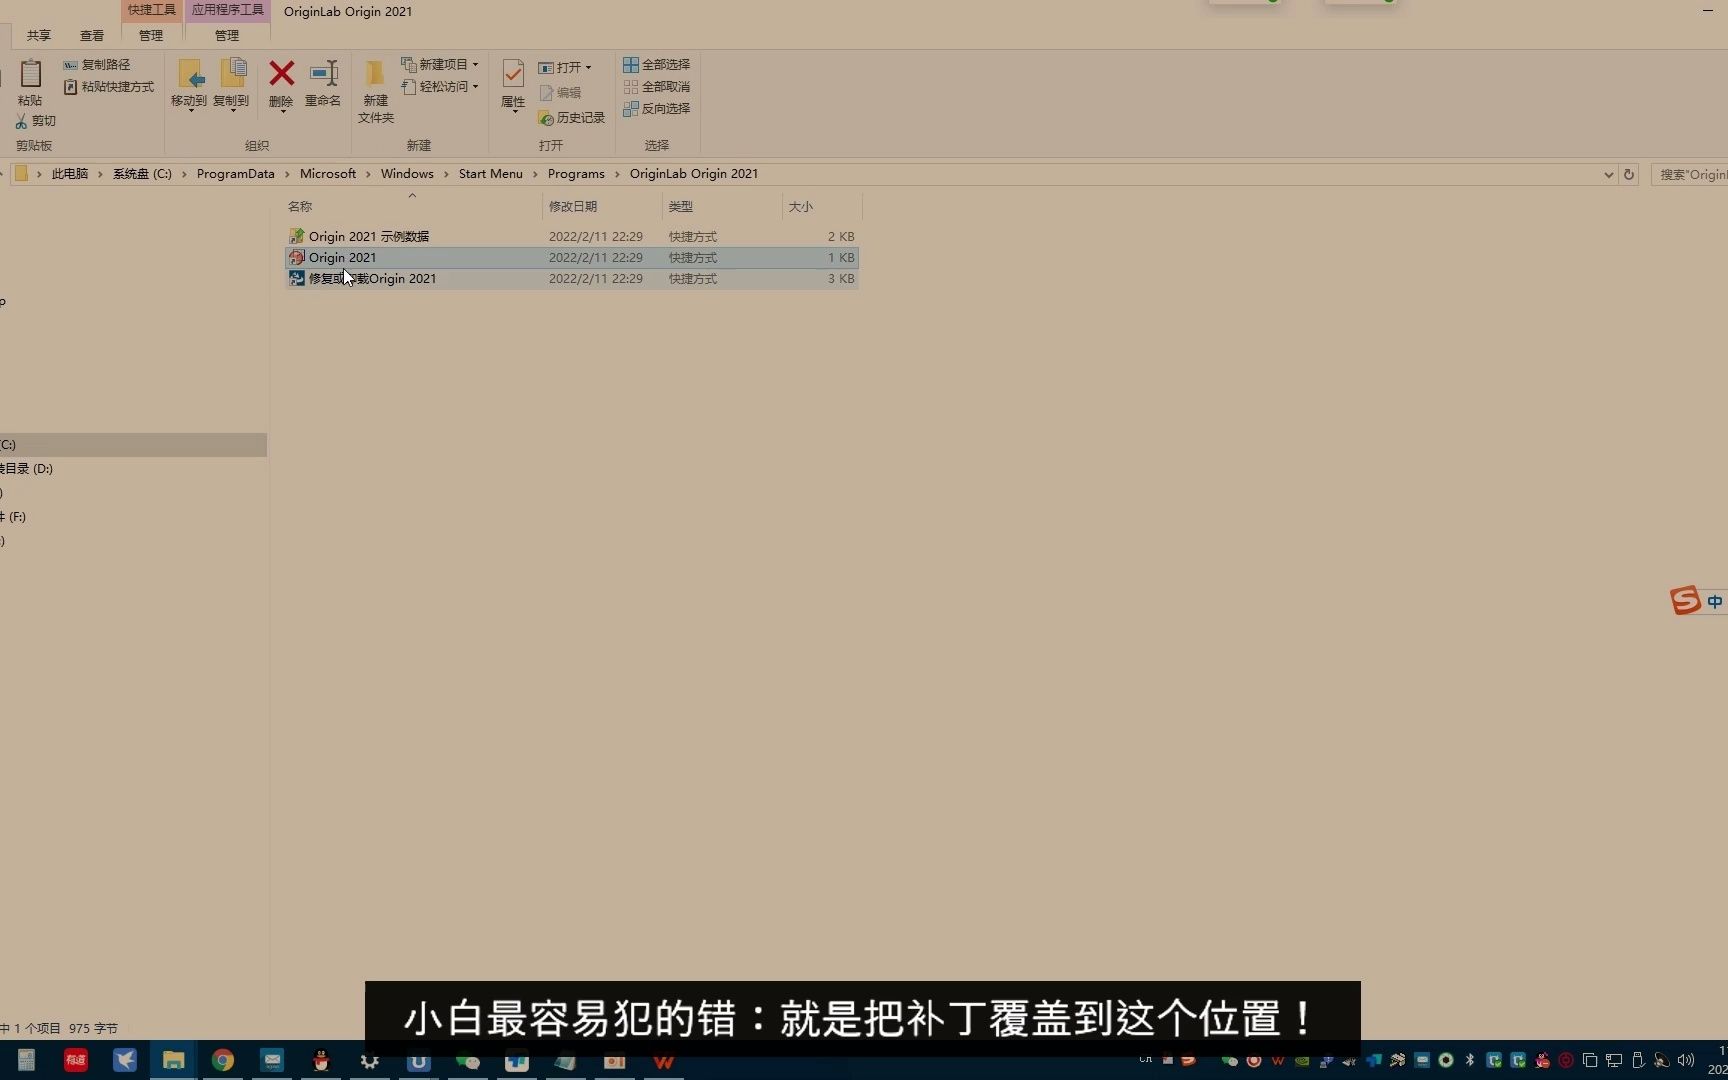The image size is (1728, 1080).
Task: Click the 975 字节 status bar text
Action: coord(93,1028)
